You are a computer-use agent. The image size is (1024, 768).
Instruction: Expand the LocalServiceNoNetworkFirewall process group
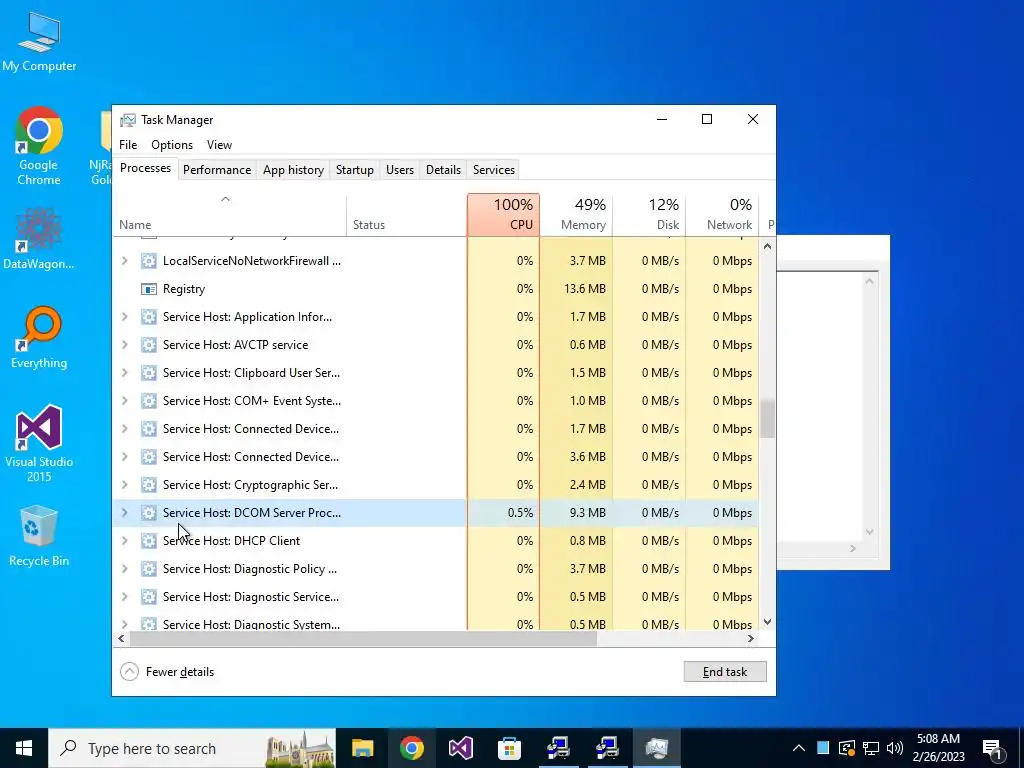coord(125,261)
